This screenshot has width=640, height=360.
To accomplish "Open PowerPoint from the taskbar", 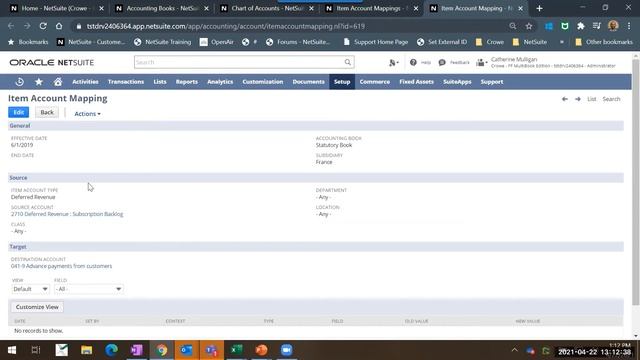I will [x=261, y=350].
